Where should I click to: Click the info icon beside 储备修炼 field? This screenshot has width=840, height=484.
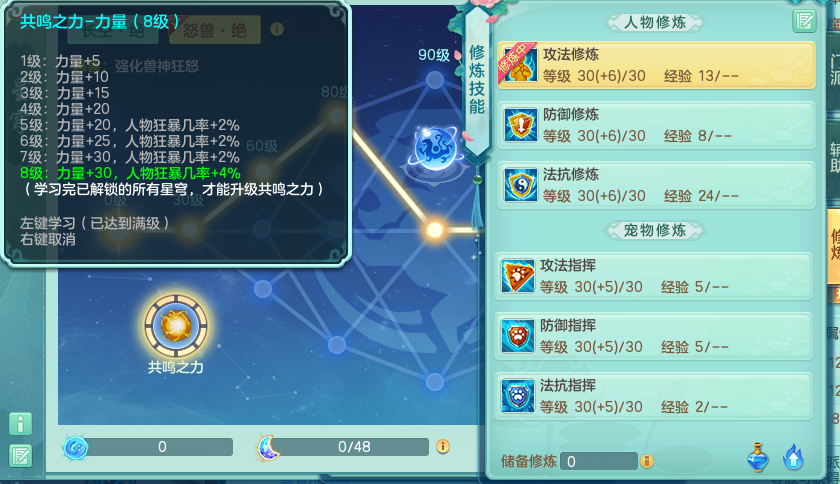pyautogui.click(x=647, y=461)
